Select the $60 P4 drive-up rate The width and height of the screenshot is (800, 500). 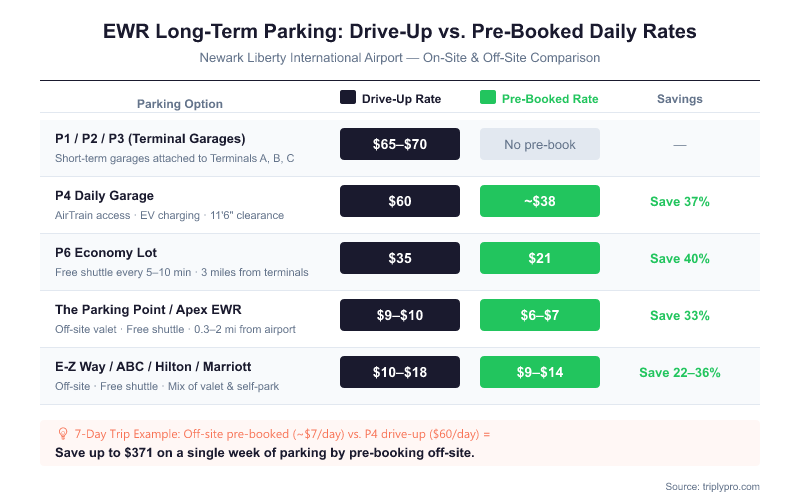pyautogui.click(x=400, y=201)
